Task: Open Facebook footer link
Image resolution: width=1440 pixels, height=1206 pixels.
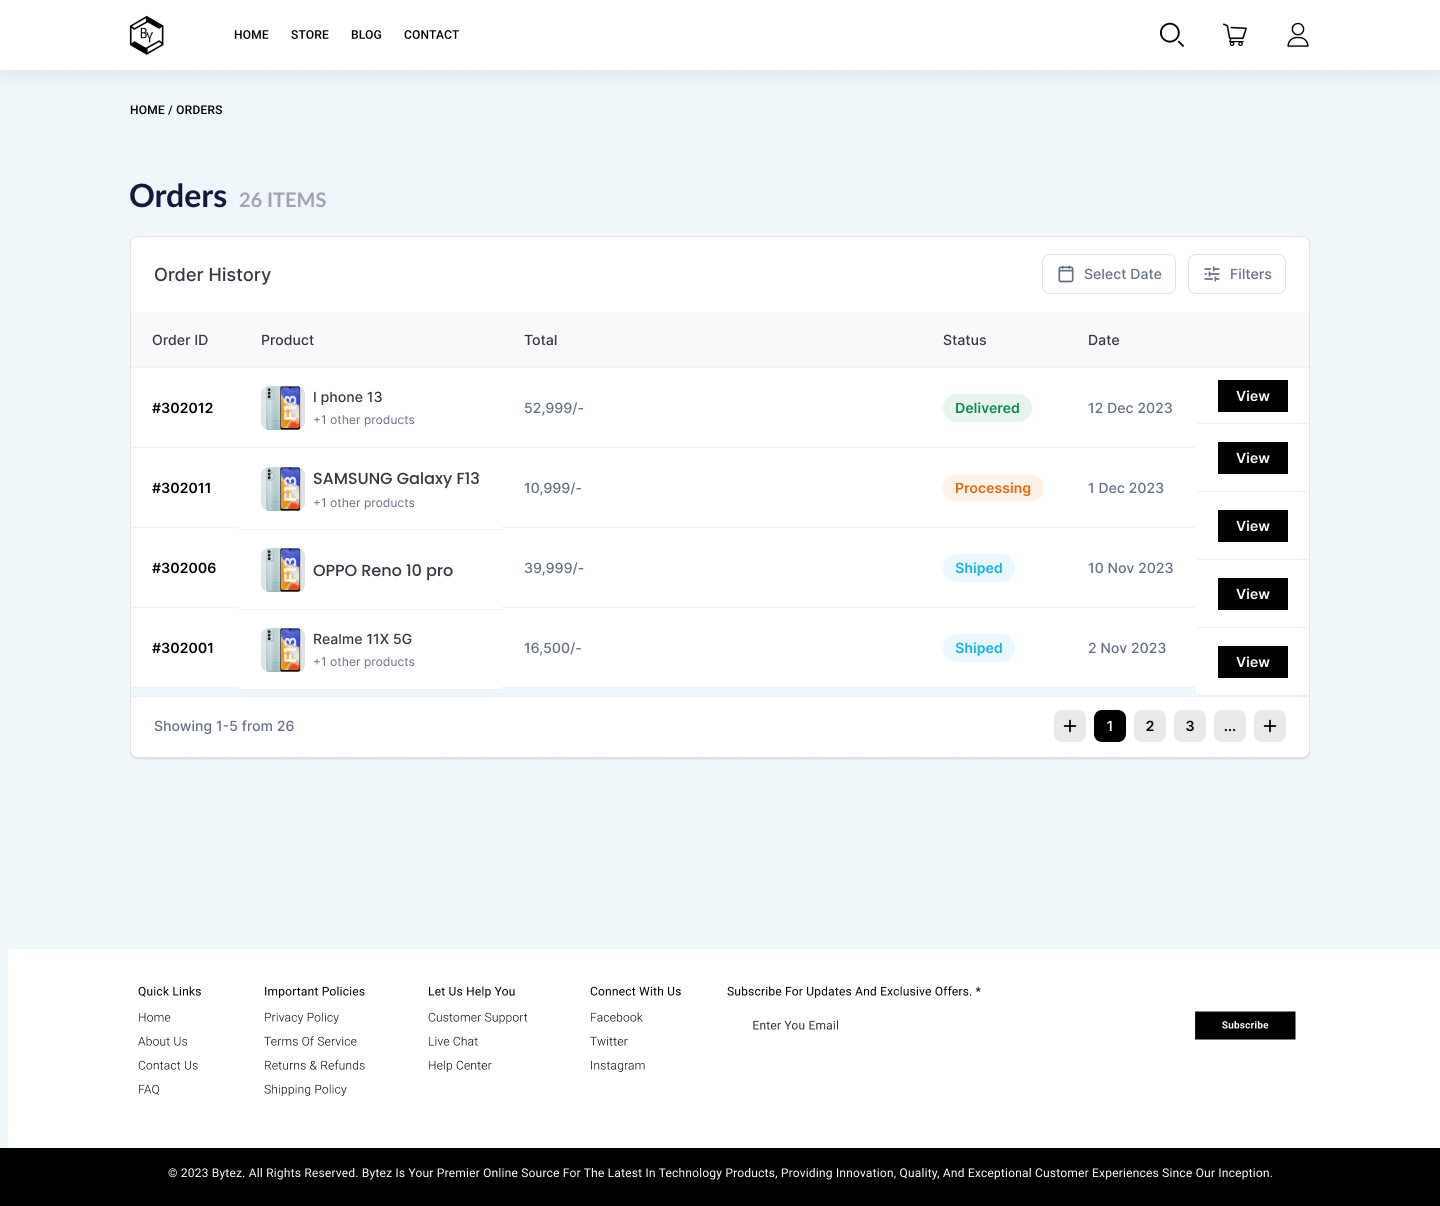Action: (x=616, y=1018)
